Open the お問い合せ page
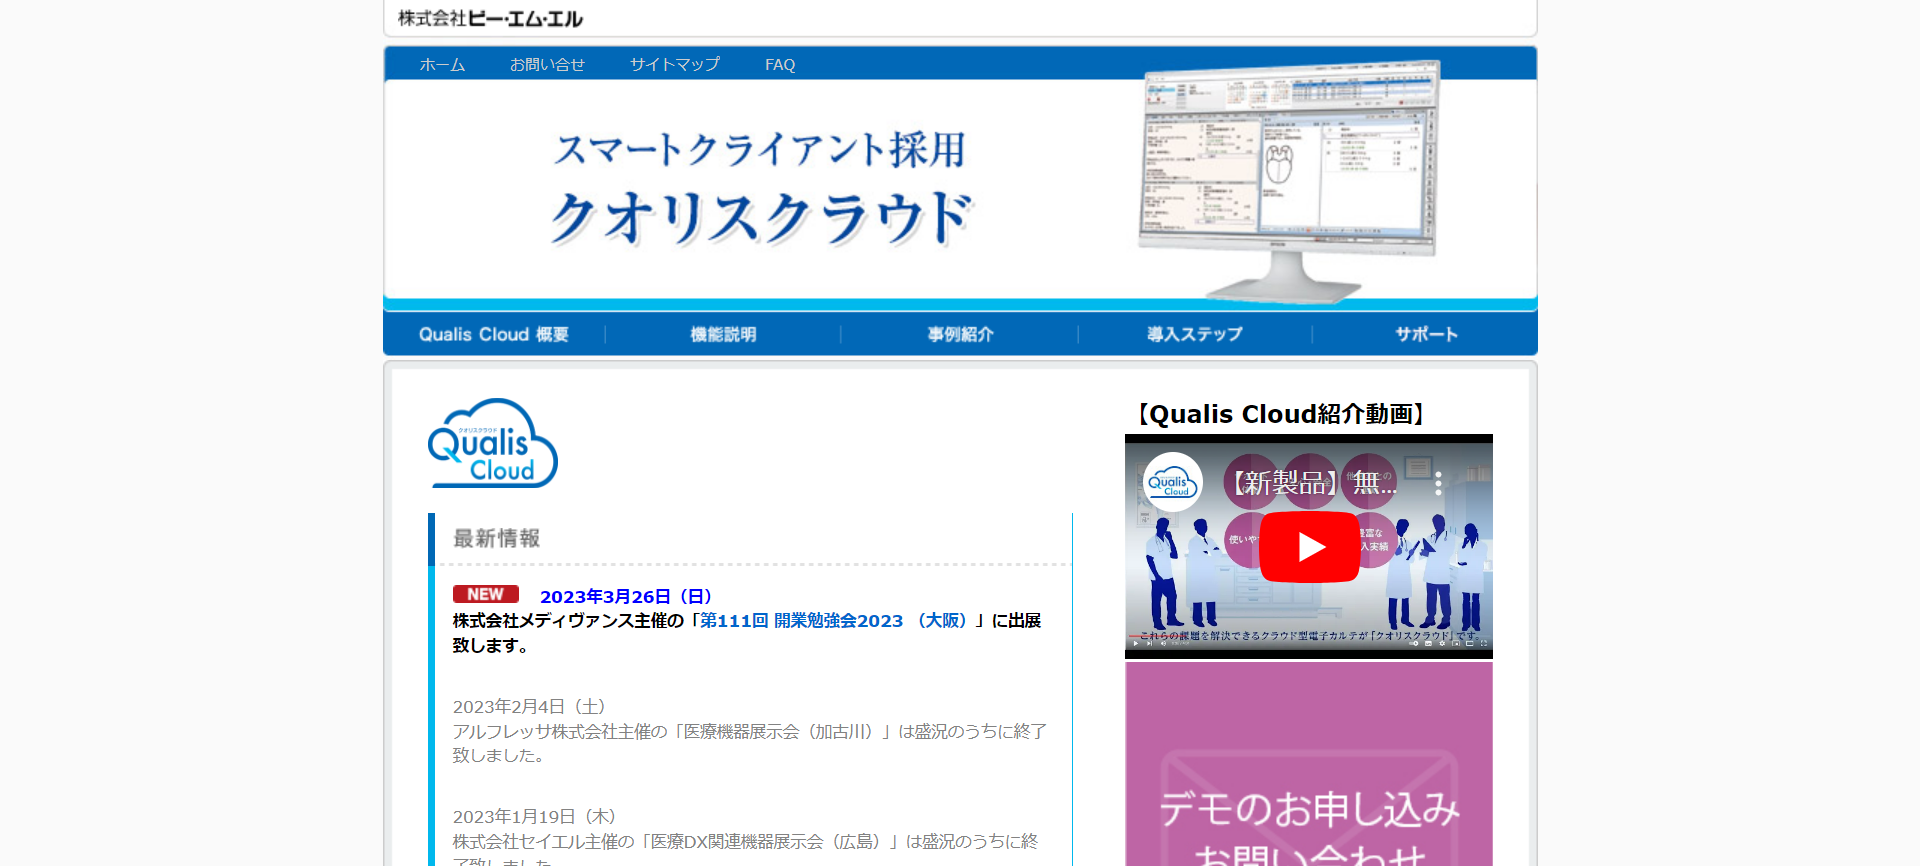The height and width of the screenshot is (866, 1920). (547, 65)
